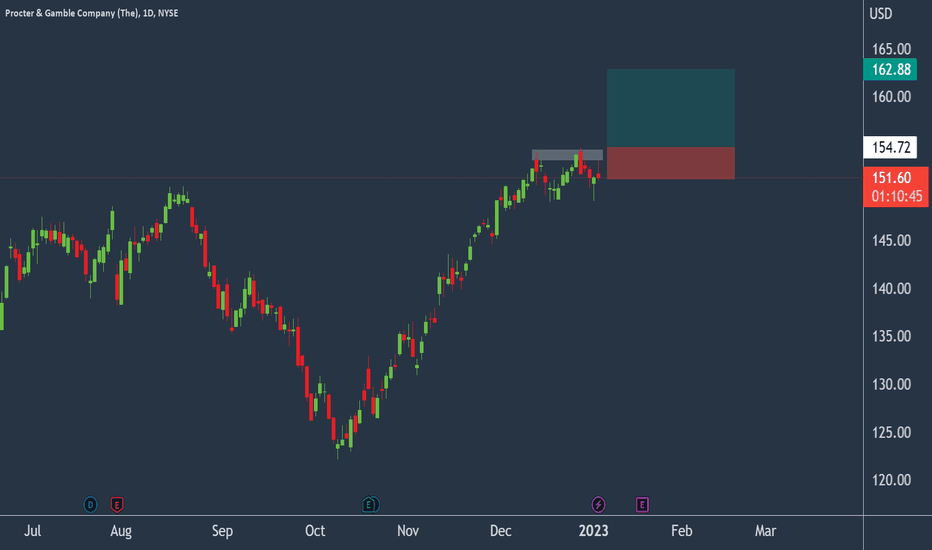Screen dimensions: 932x550
Task: Click the white 154.72 entry price label
Action: coord(890,147)
